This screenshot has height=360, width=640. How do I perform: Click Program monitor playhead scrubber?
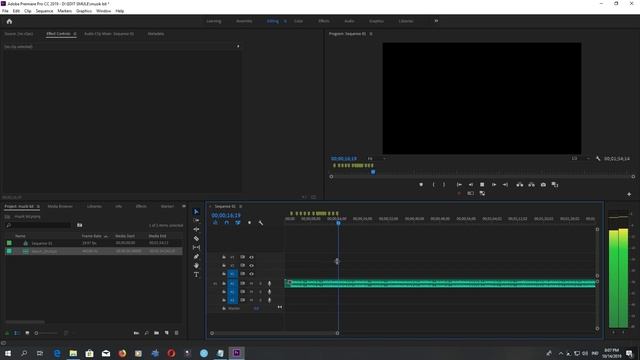(x=373, y=172)
